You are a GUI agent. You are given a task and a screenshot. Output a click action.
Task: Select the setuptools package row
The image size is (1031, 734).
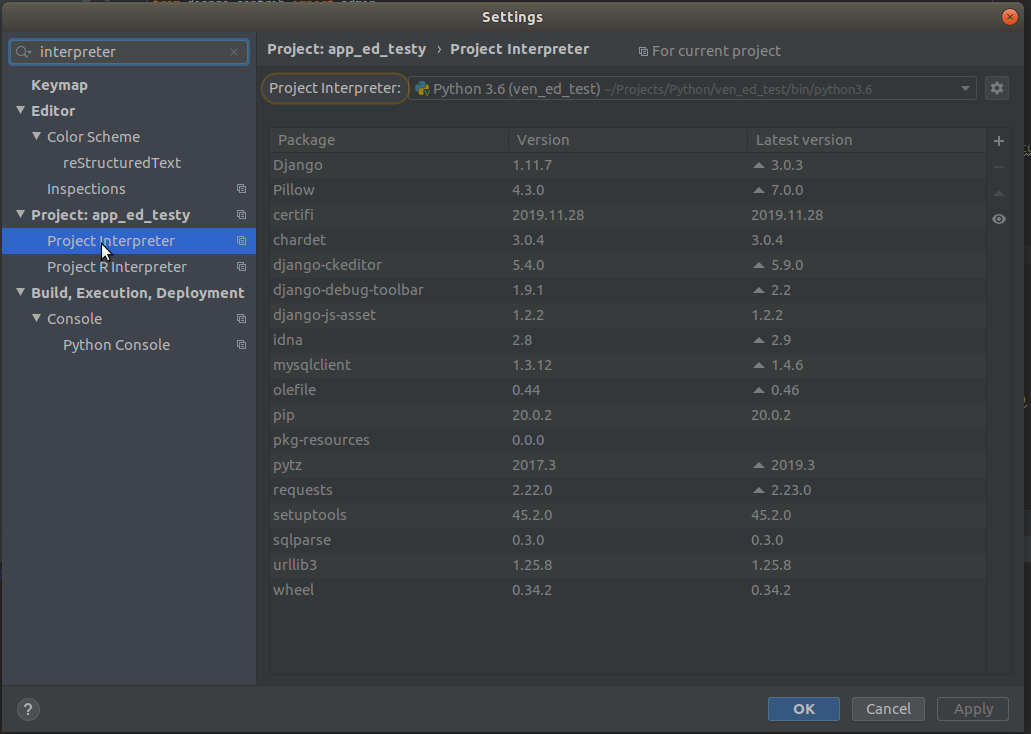(627, 515)
